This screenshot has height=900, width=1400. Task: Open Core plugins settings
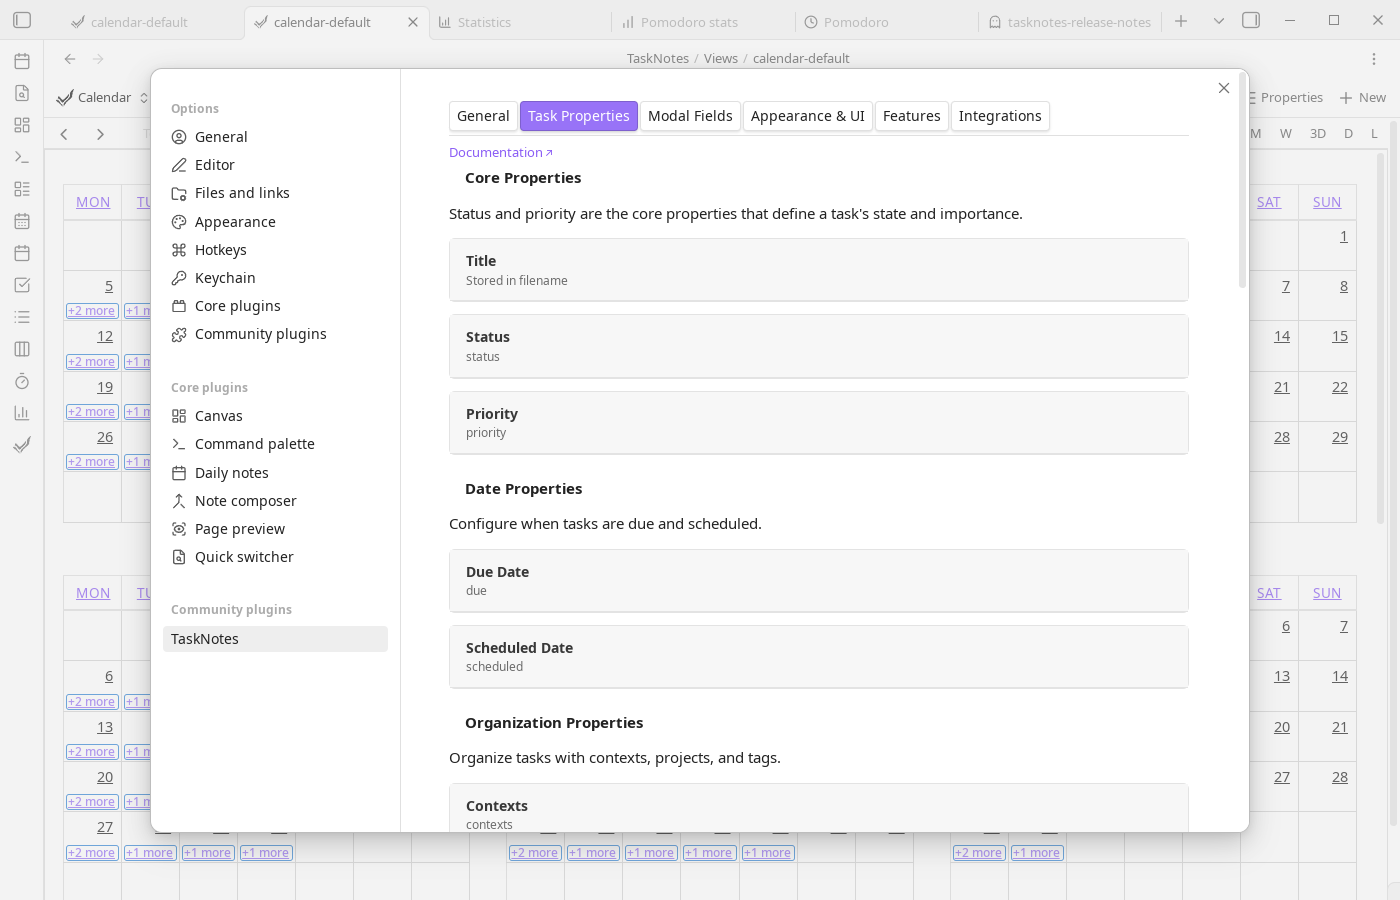tap(275, 306)
